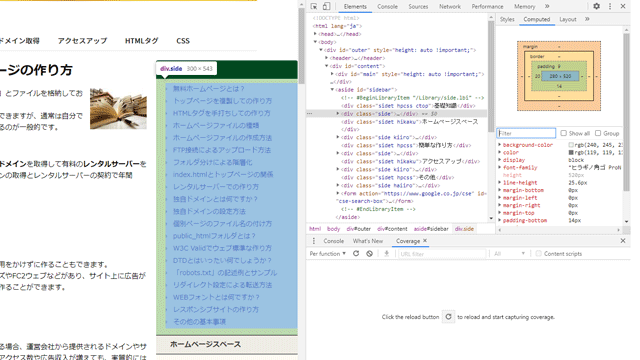Open the DevTools three-dot customize menu
Screen dimensions: 640x360
coord(610,6)
